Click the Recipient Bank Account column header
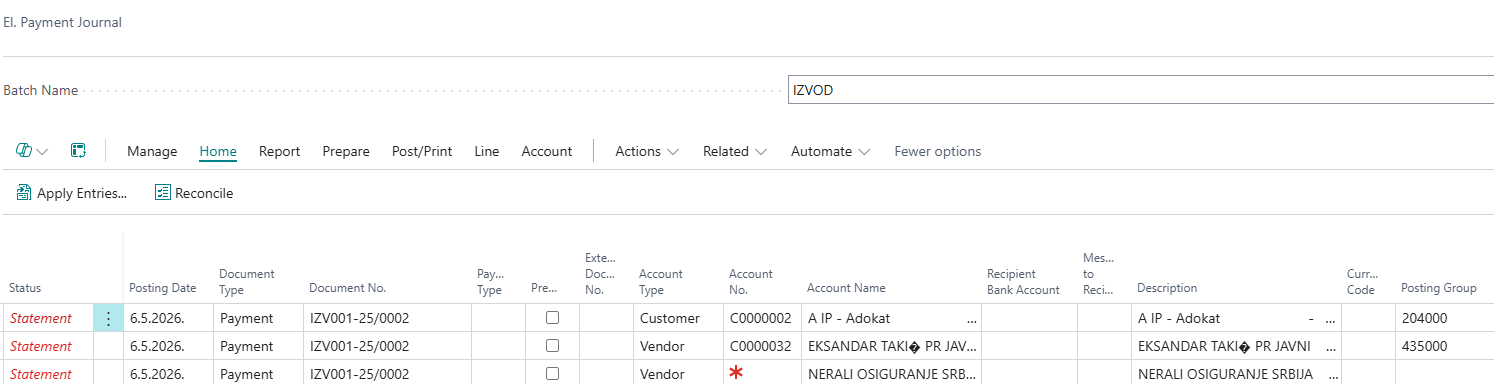This screenshot has width=1494, height=384. [1023, 281]
